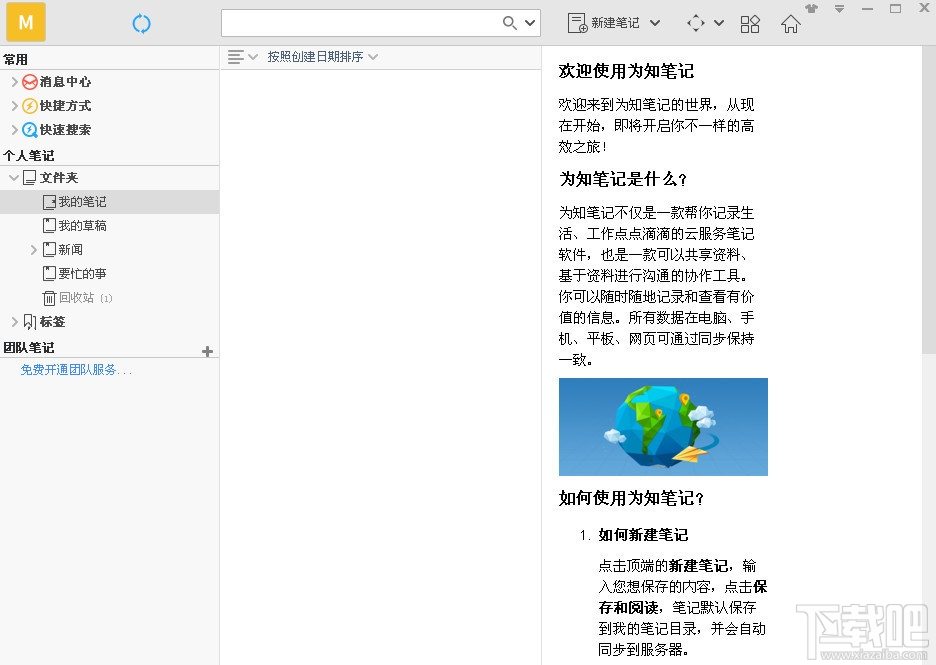Expand the 消息中心 item
Screen dimensions: 936x665
tap(14, 82)
